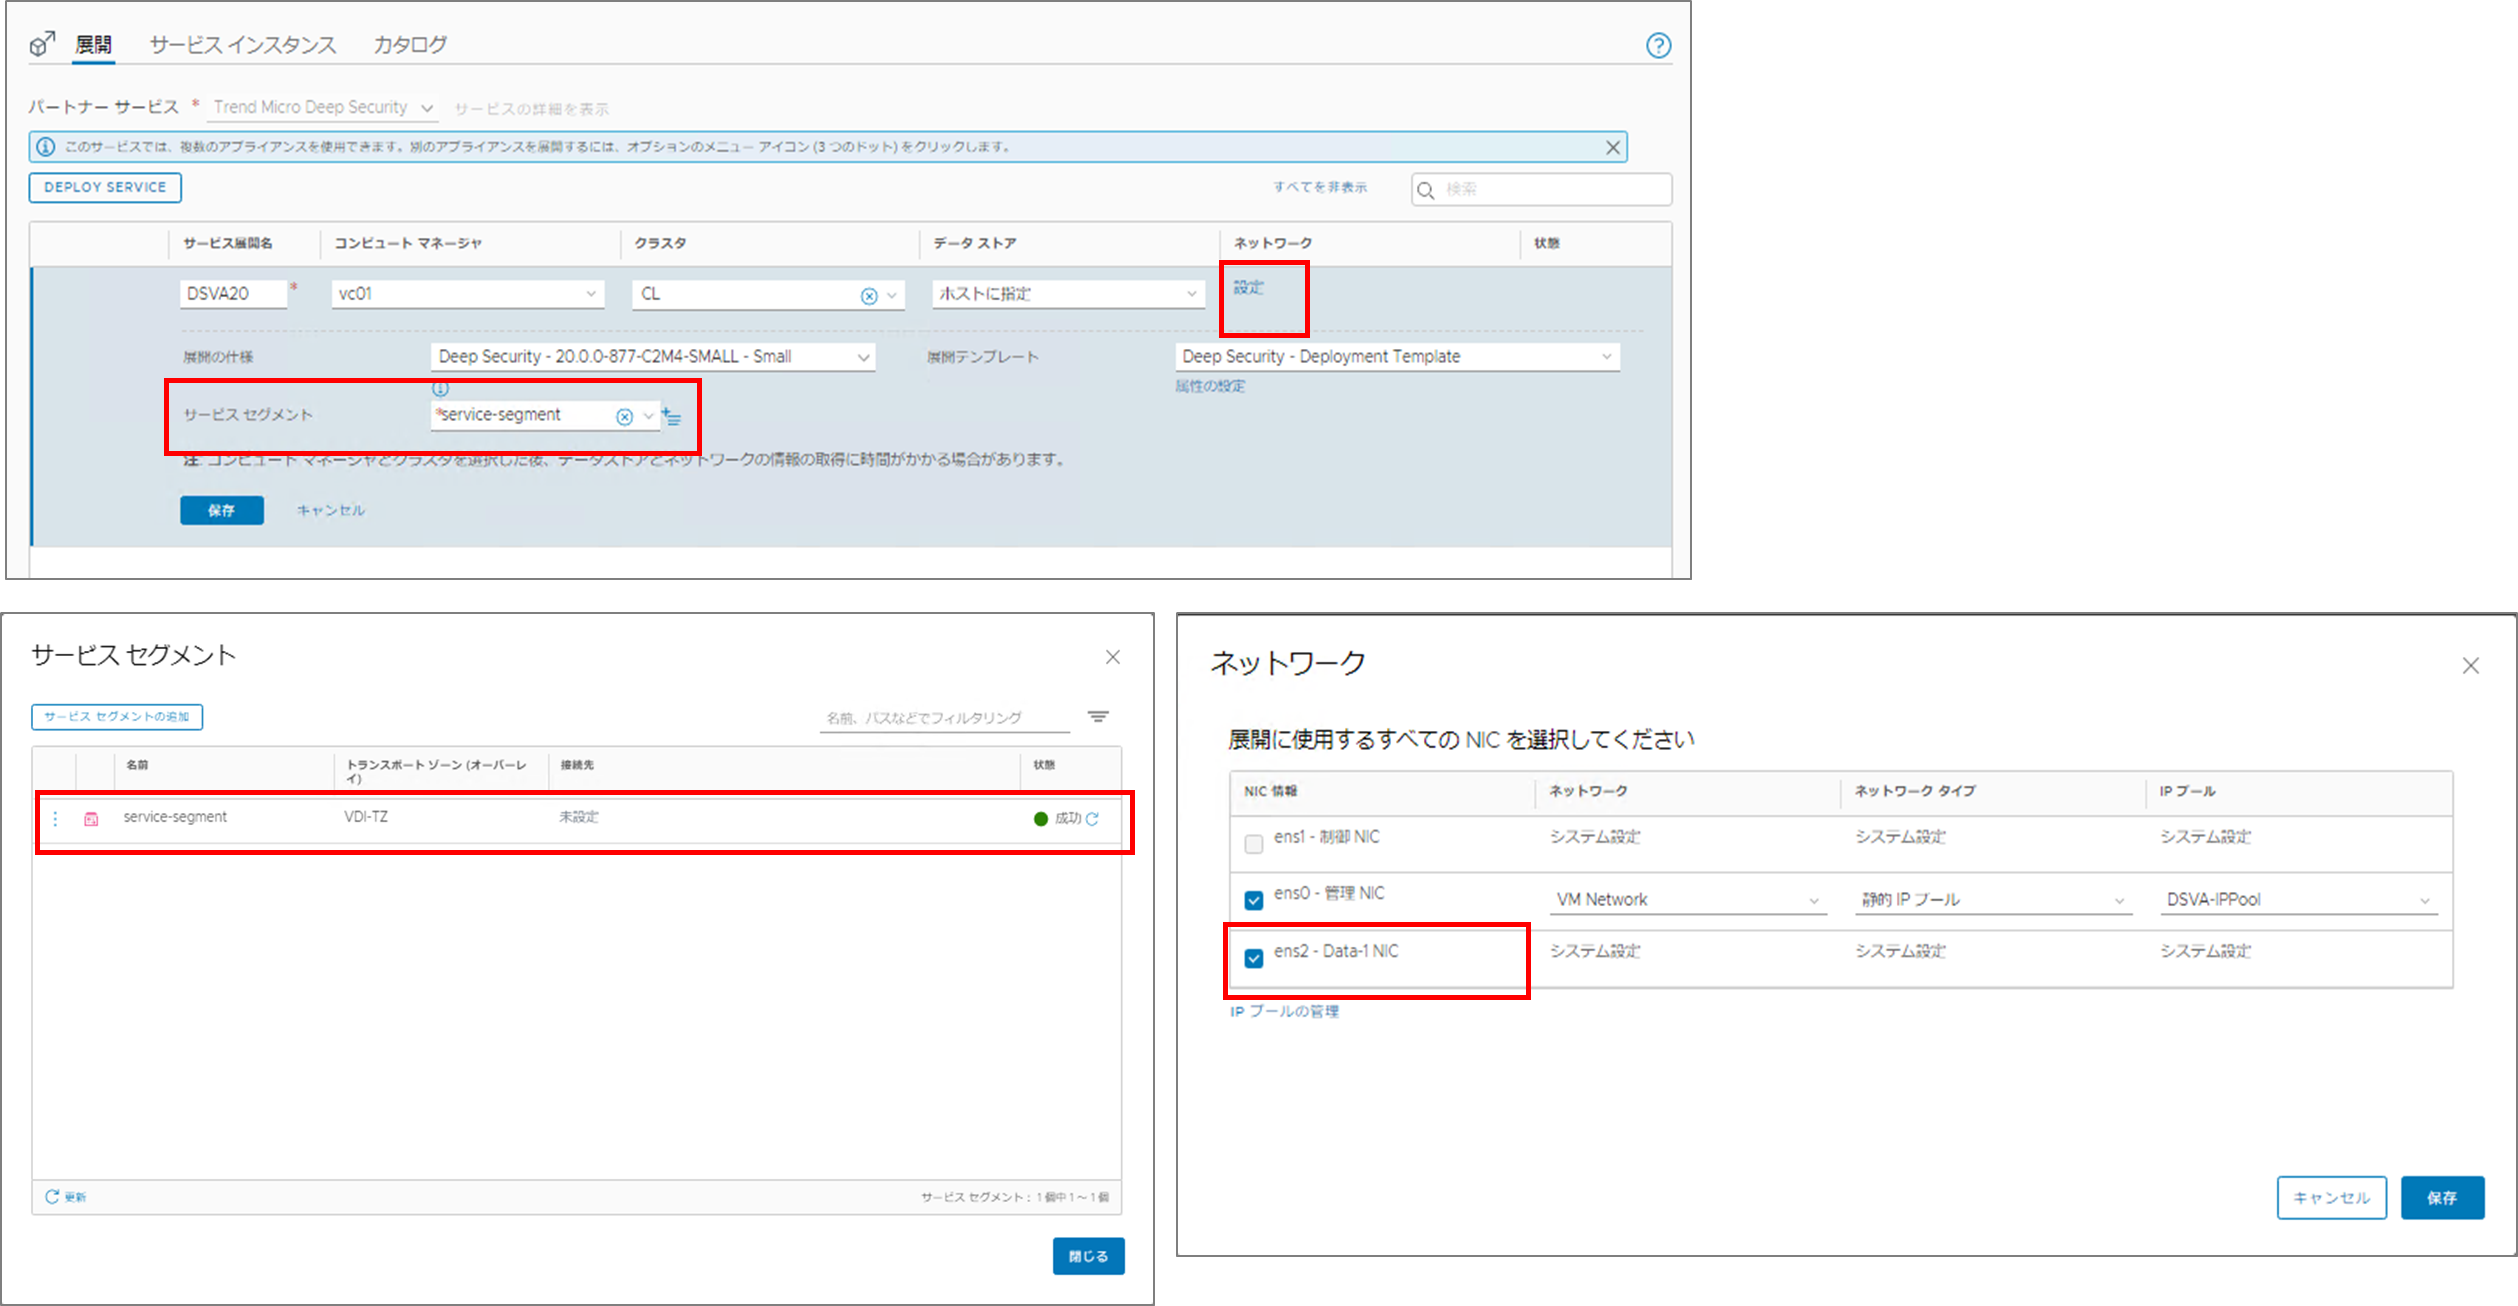
Task: Refresh the service-segment success status
Action: 1093,819
